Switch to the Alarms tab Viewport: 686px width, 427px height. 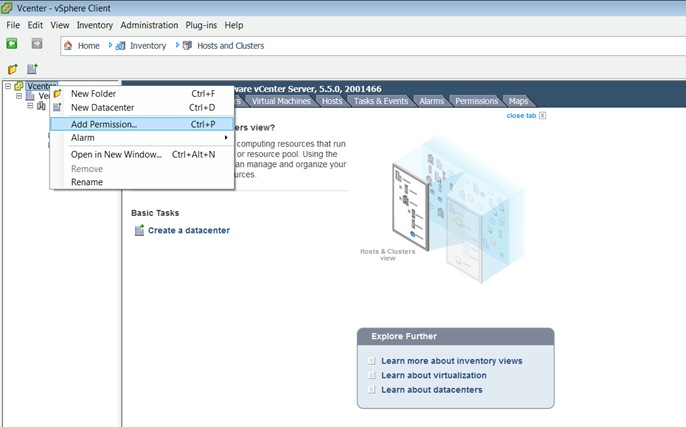coord(431,101)
